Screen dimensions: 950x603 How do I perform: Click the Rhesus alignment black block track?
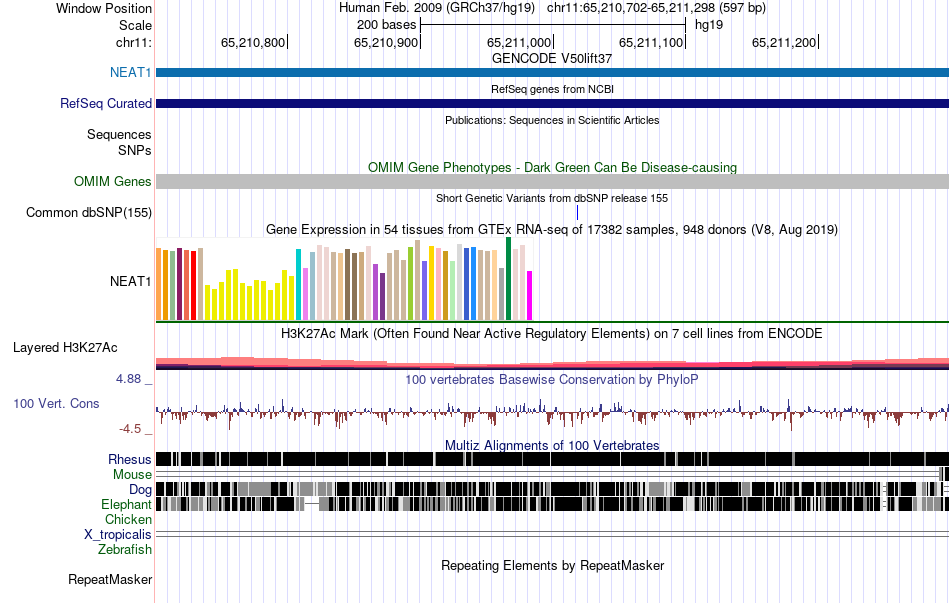tap(553, 459)
